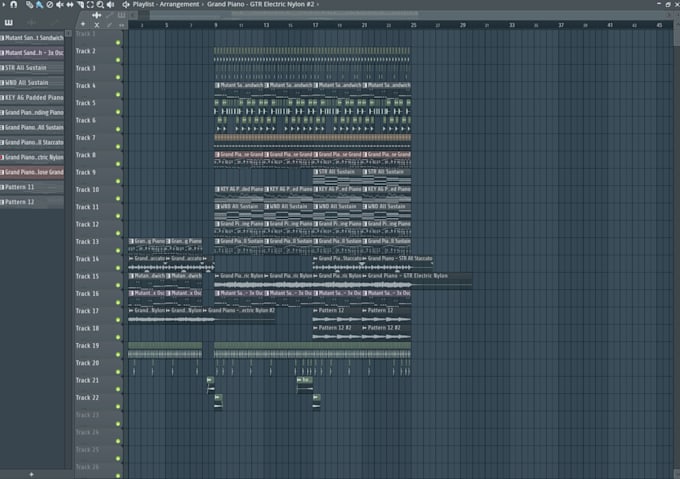
Task: Click the plus button under the picker list
Action: pyautogui.click(x=31, y=474)
